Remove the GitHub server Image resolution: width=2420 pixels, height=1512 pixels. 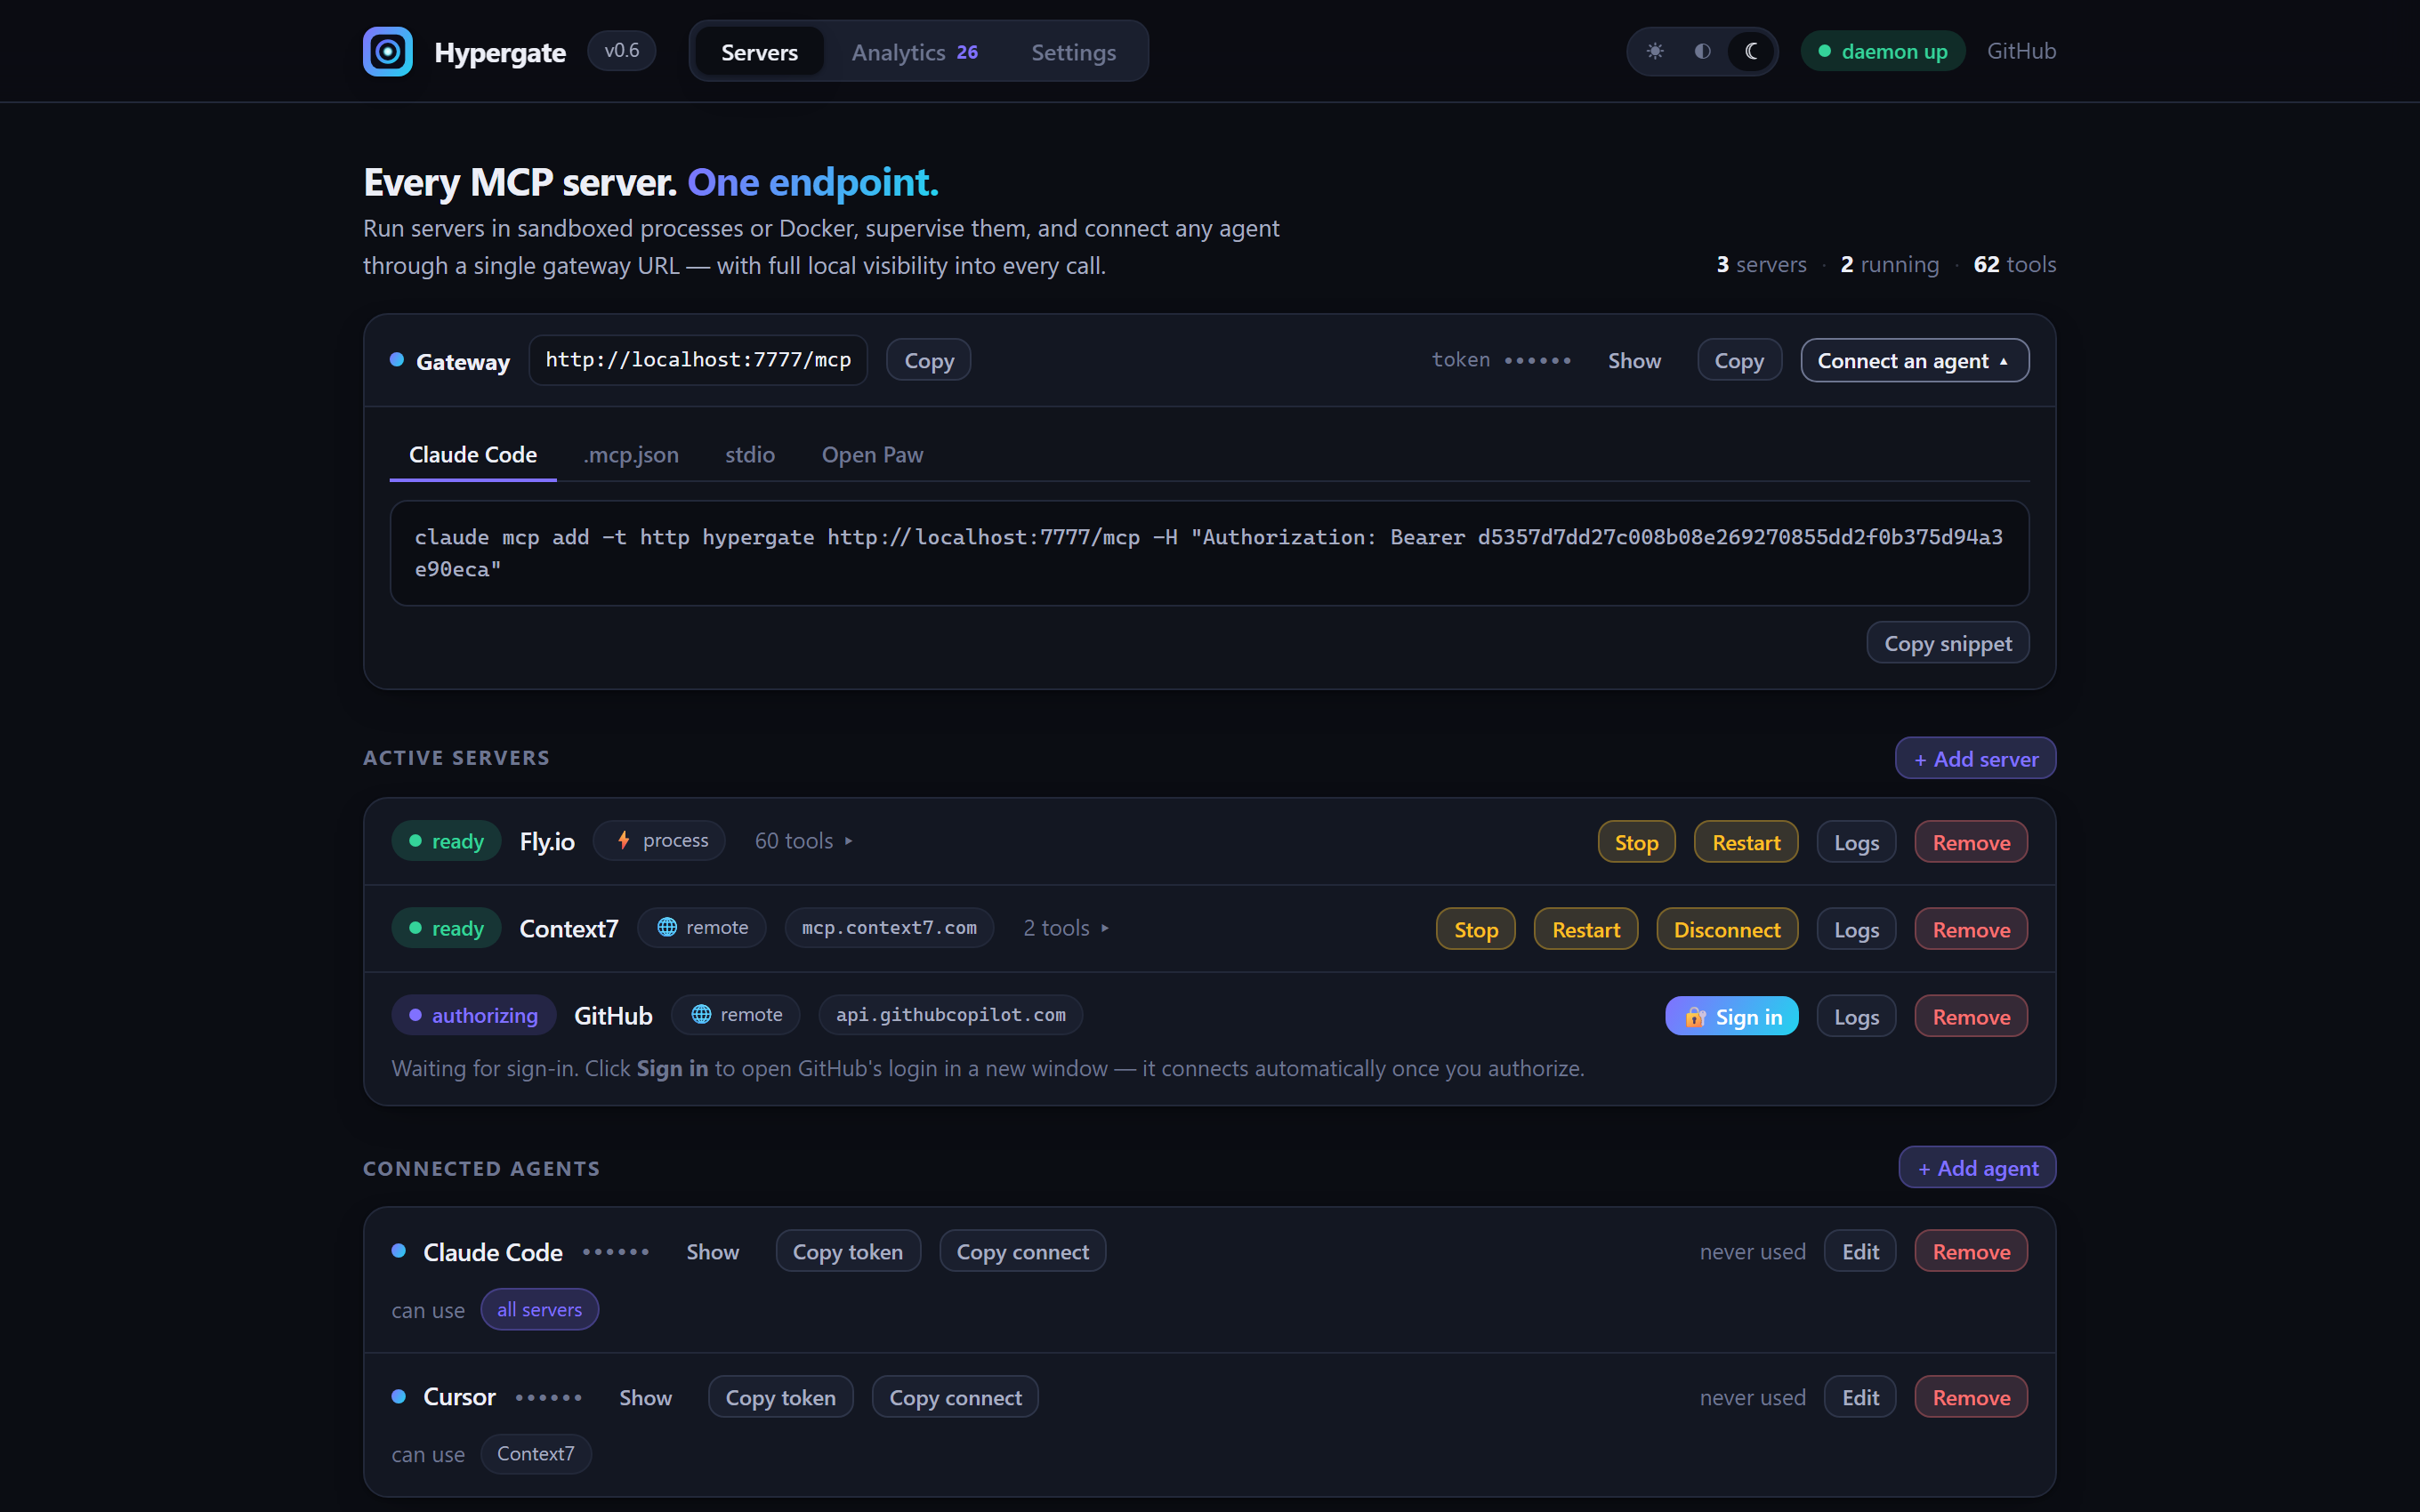coord(1971,1016)
